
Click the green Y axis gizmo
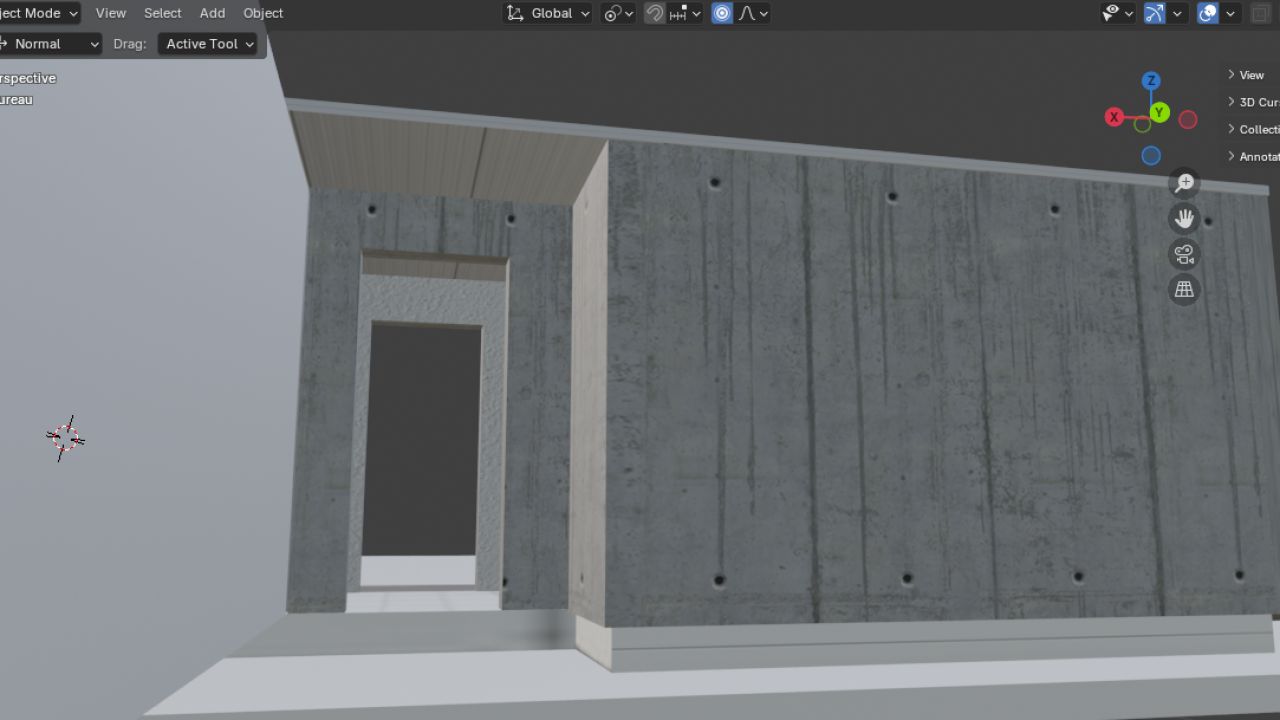[1159, 112]
